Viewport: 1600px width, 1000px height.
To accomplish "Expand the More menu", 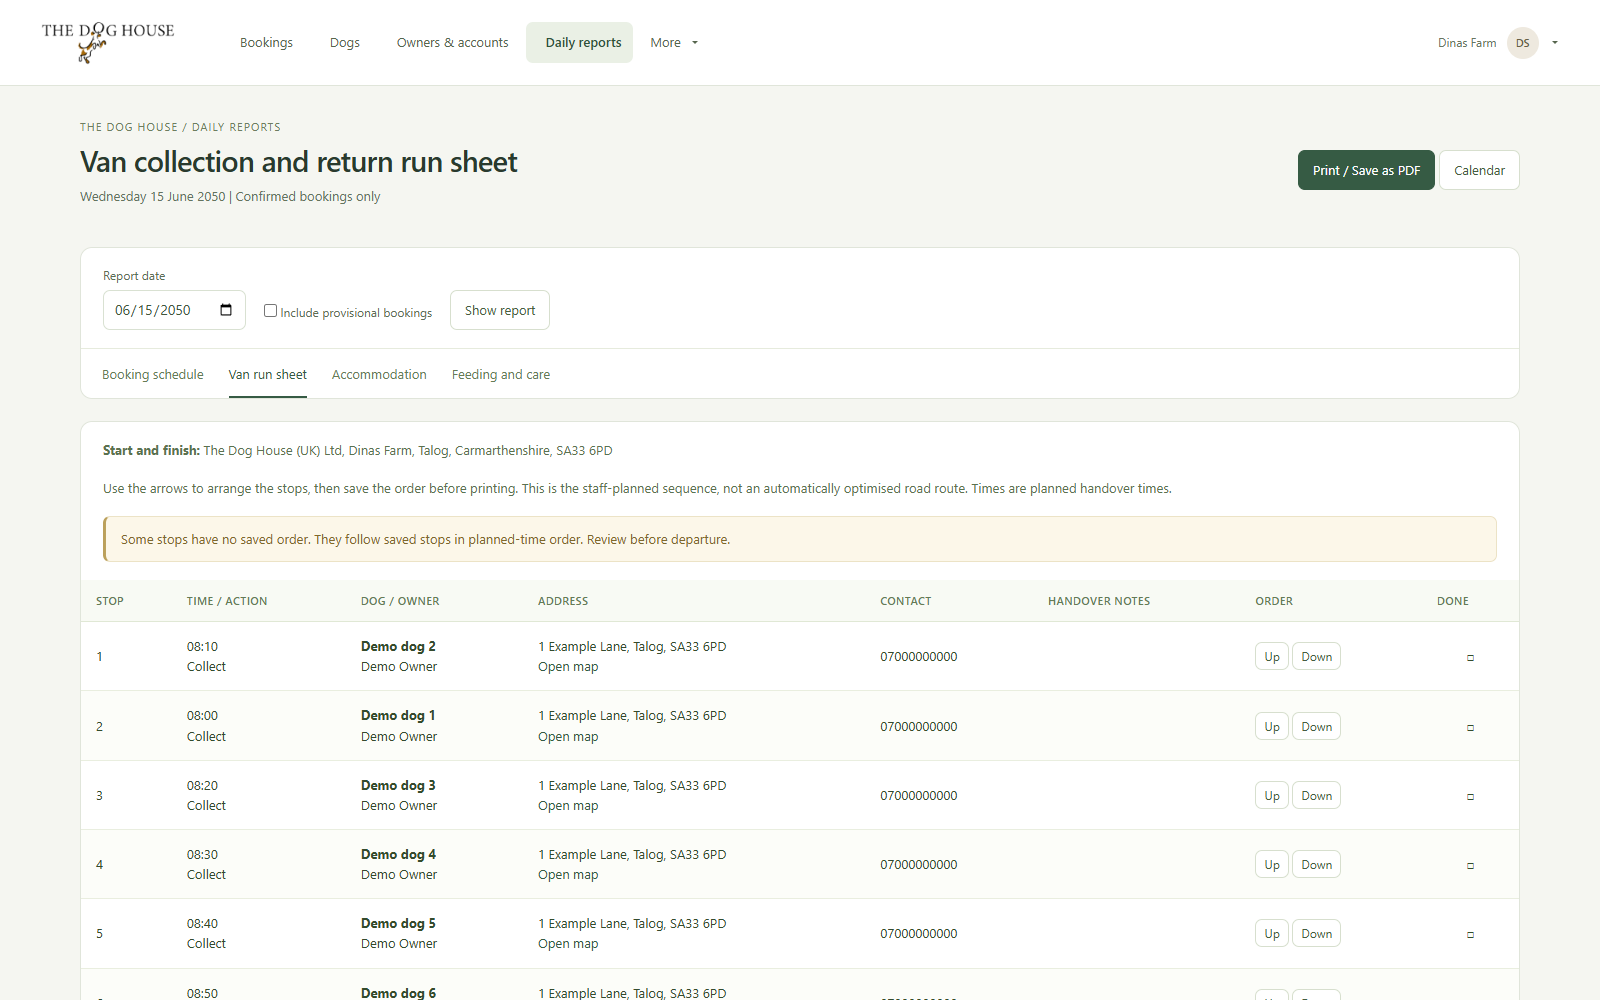I will [x=674, y=43].
